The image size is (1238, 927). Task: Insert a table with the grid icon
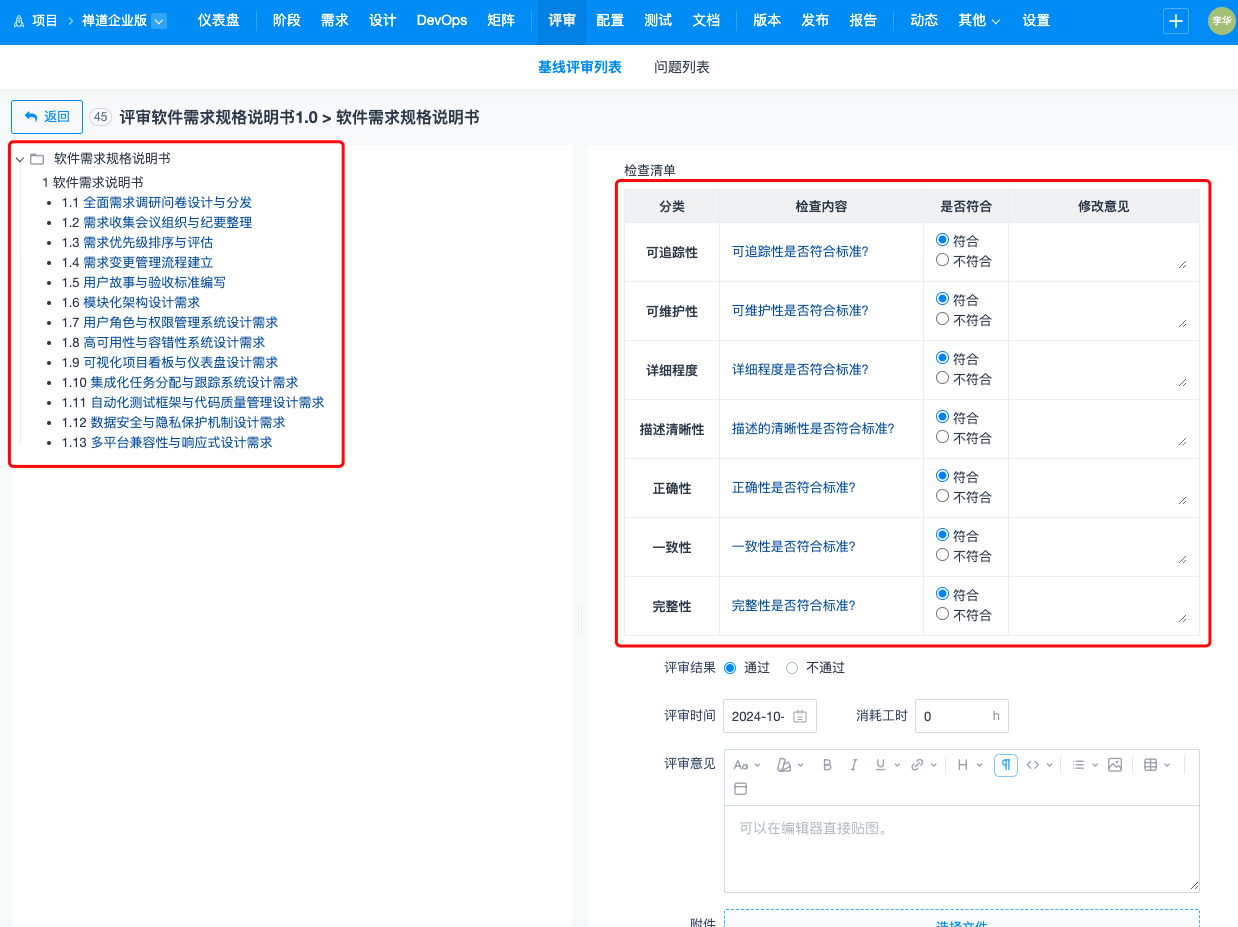(1151, 765)
